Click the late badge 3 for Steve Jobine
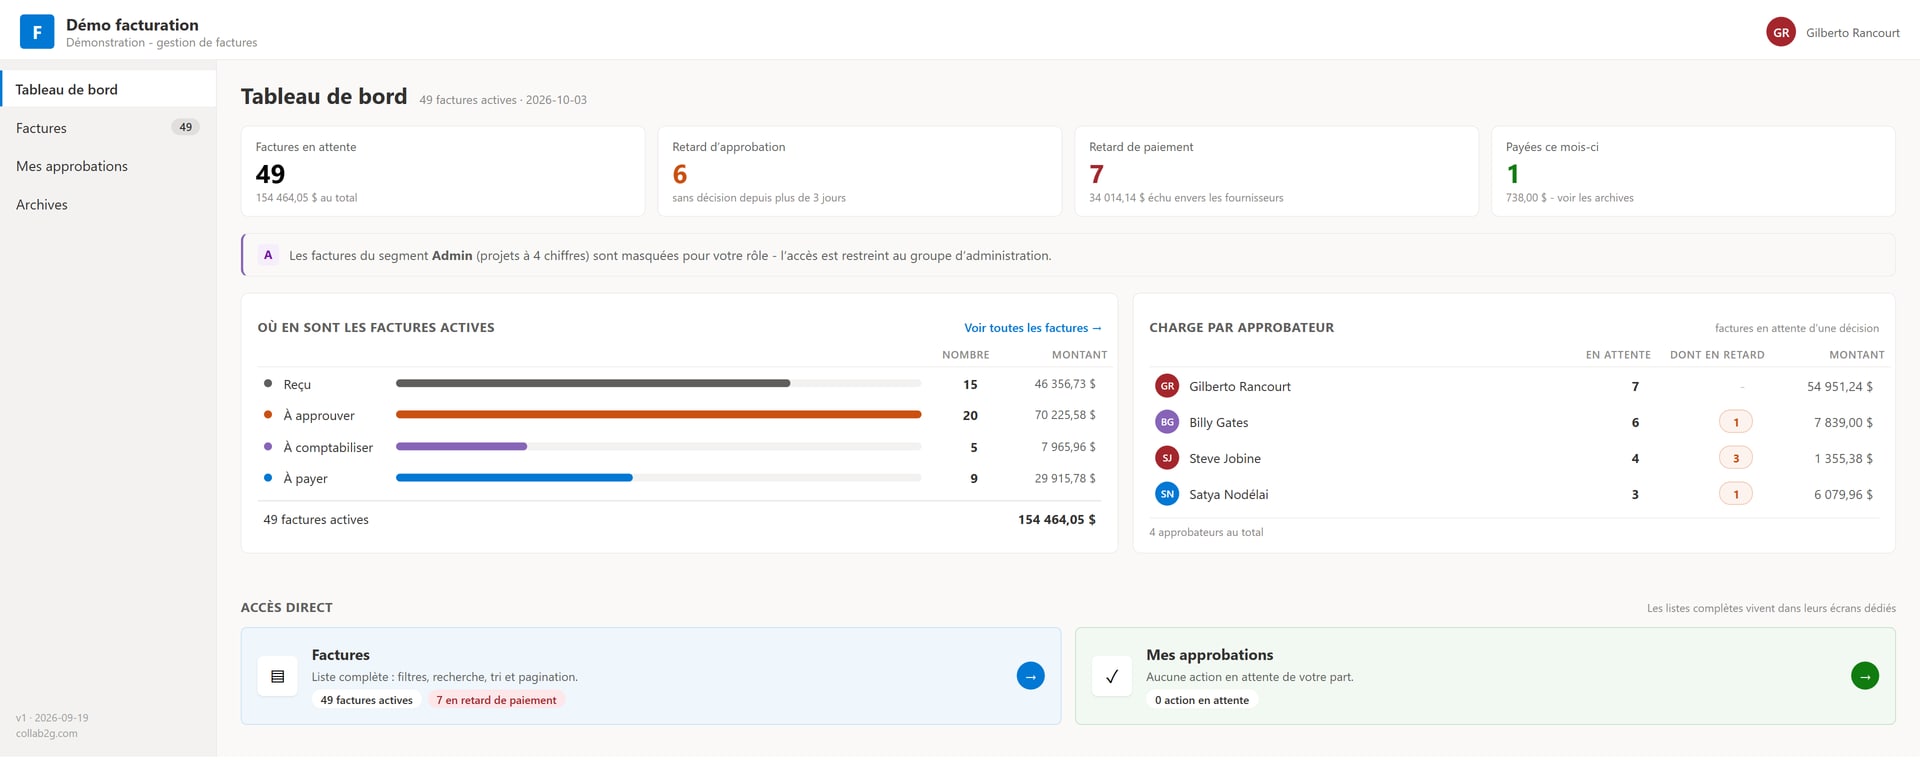 click(1735, 458)
